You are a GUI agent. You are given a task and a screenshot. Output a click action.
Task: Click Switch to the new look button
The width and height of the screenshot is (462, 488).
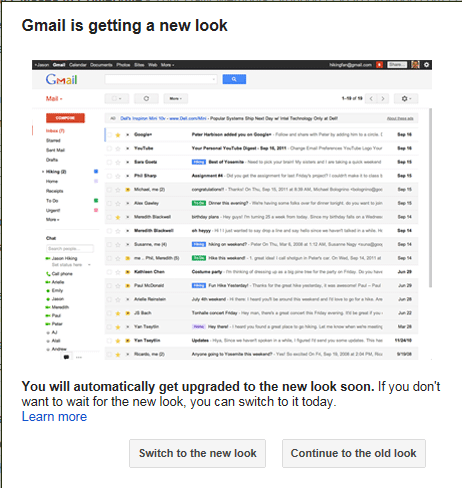click(x=197, y=453)
